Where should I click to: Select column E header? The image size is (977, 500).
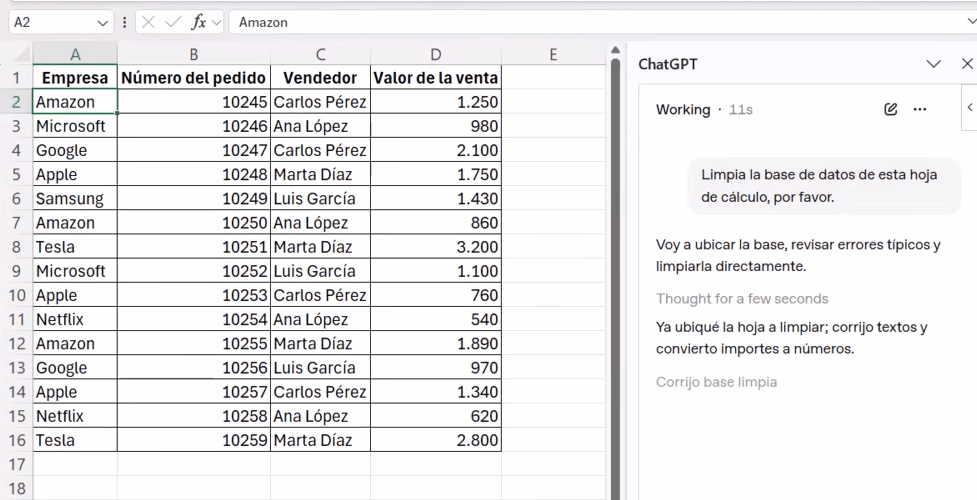[553, 54]
